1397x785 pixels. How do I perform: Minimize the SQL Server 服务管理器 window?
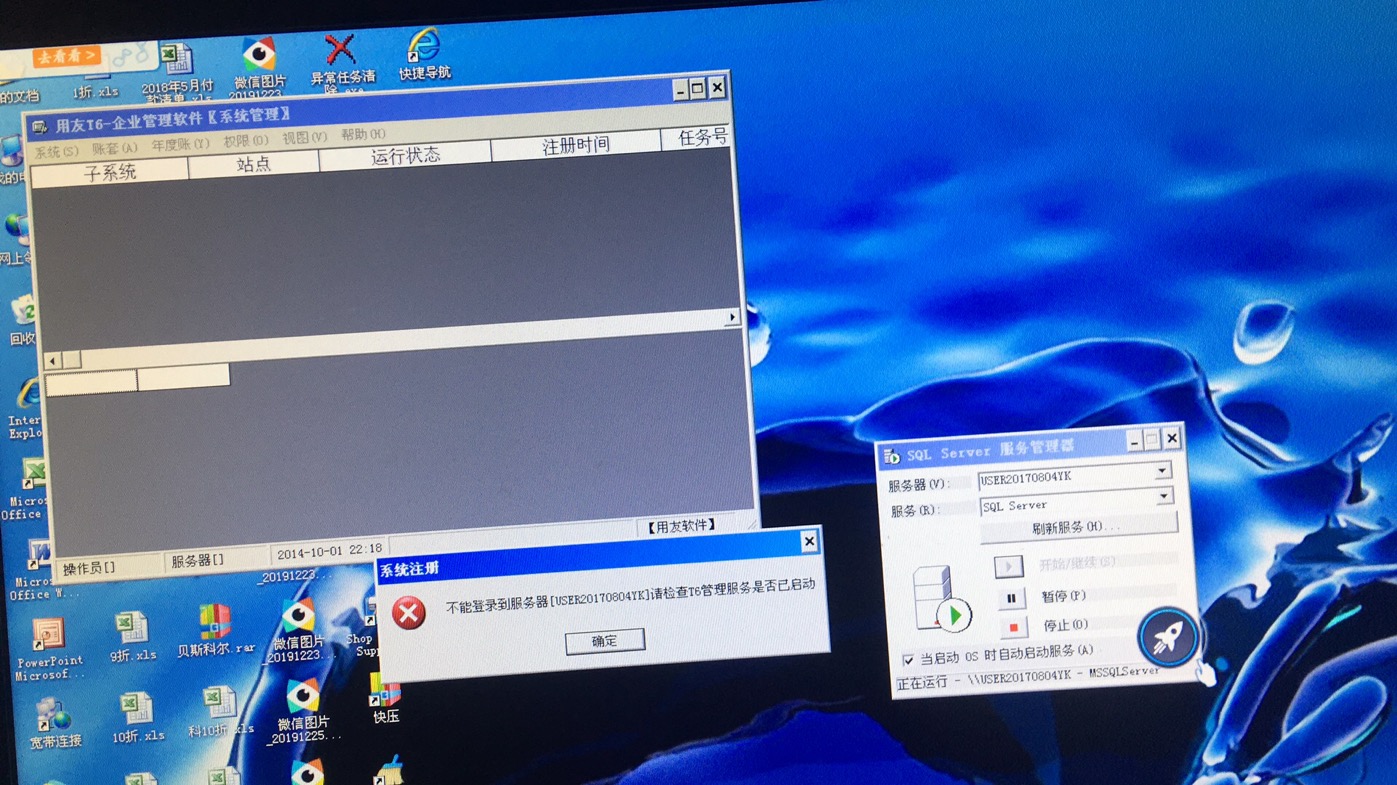pos(1133,441)
